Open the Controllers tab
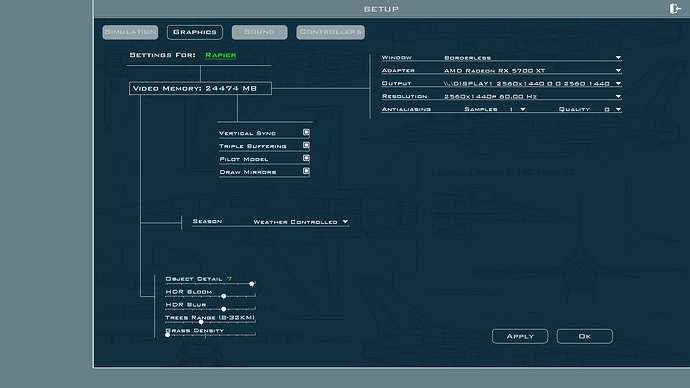 tap(330, 32)
